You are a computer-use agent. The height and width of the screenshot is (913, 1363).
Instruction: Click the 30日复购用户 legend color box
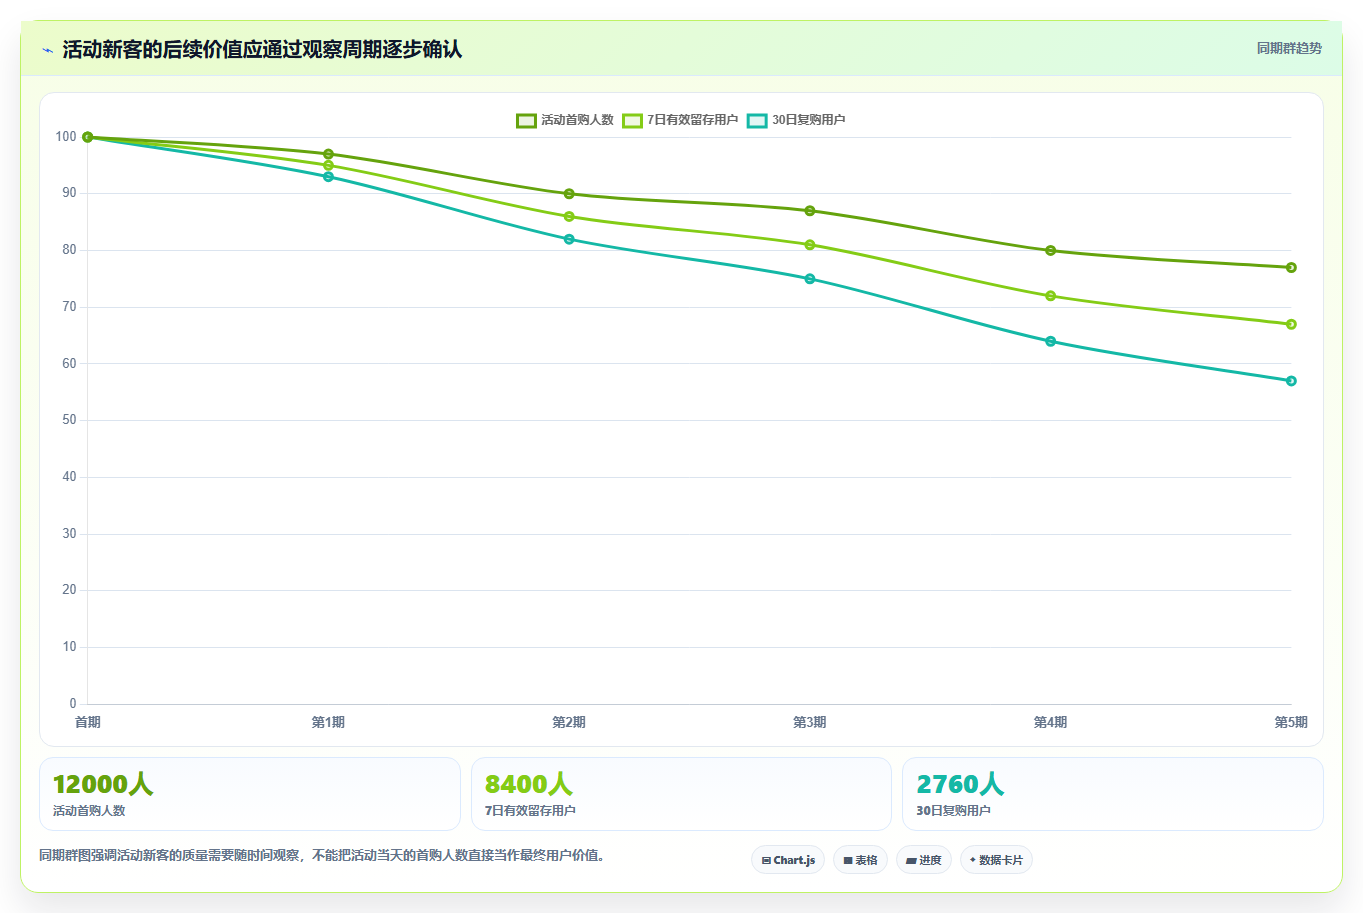click(x=757, y=120)
